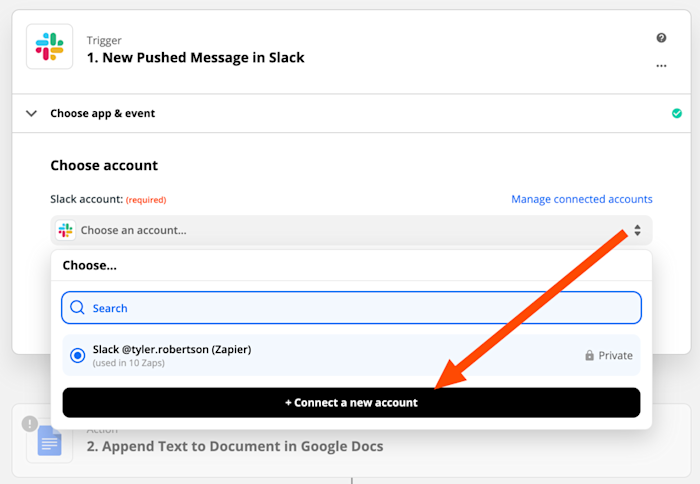Image resolution: width=700 pixels, height=484 pixels.
Task: Open the help question mark icon
Action: click(x=661, y=38)
